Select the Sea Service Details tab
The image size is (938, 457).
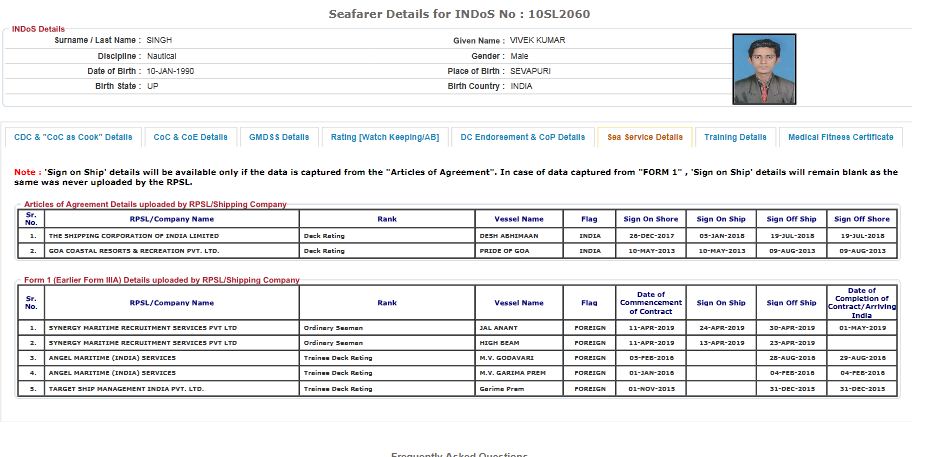645,137
